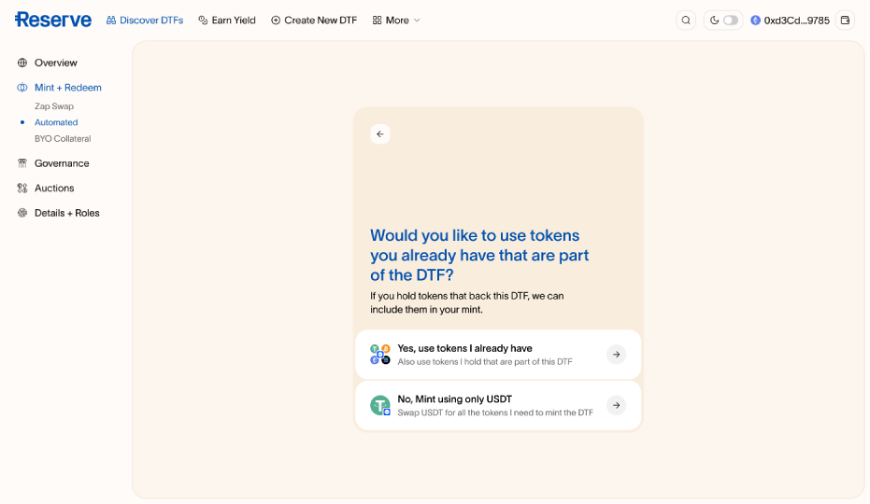
Task: Toggle the dark mode switch
Action: (730, 20)
